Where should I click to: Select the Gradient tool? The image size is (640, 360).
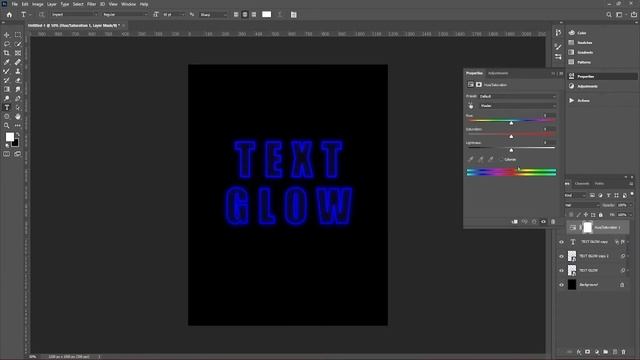click(7, 89)
